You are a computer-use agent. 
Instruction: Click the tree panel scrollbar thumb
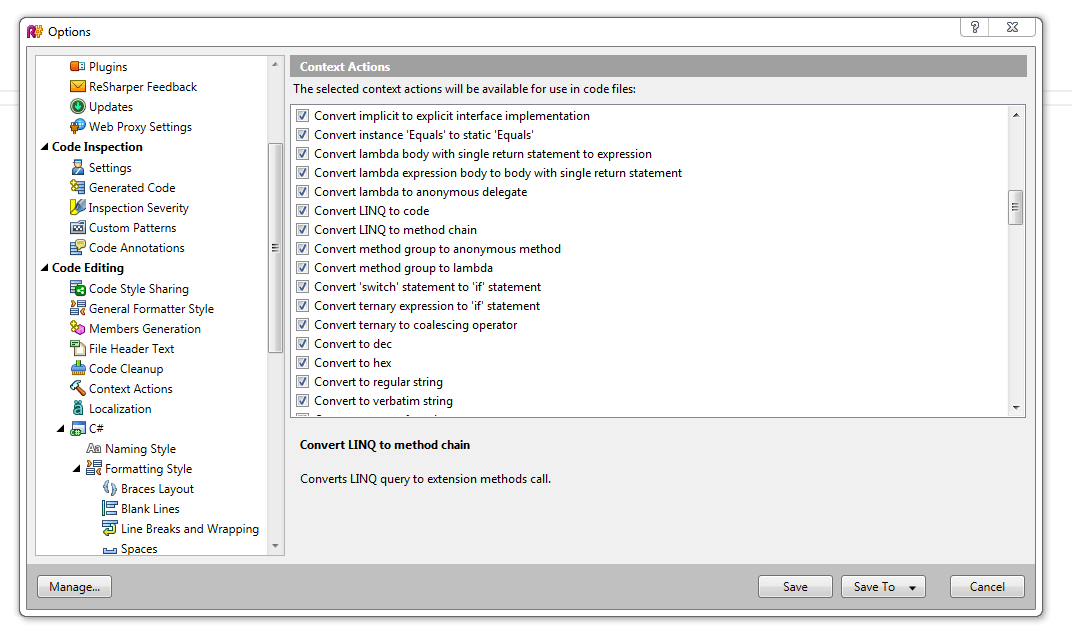tap(275, 247)
